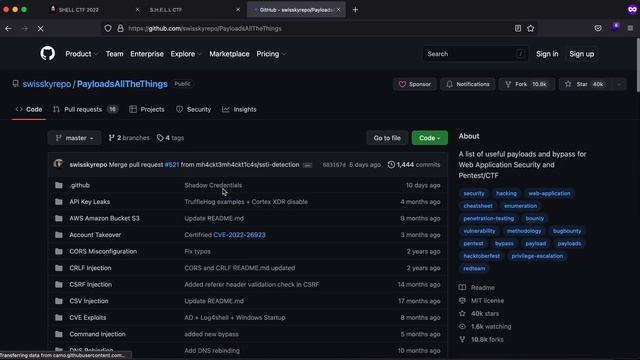Expand the Explore menu
The image size is (640, 360).
pos(186,54)
